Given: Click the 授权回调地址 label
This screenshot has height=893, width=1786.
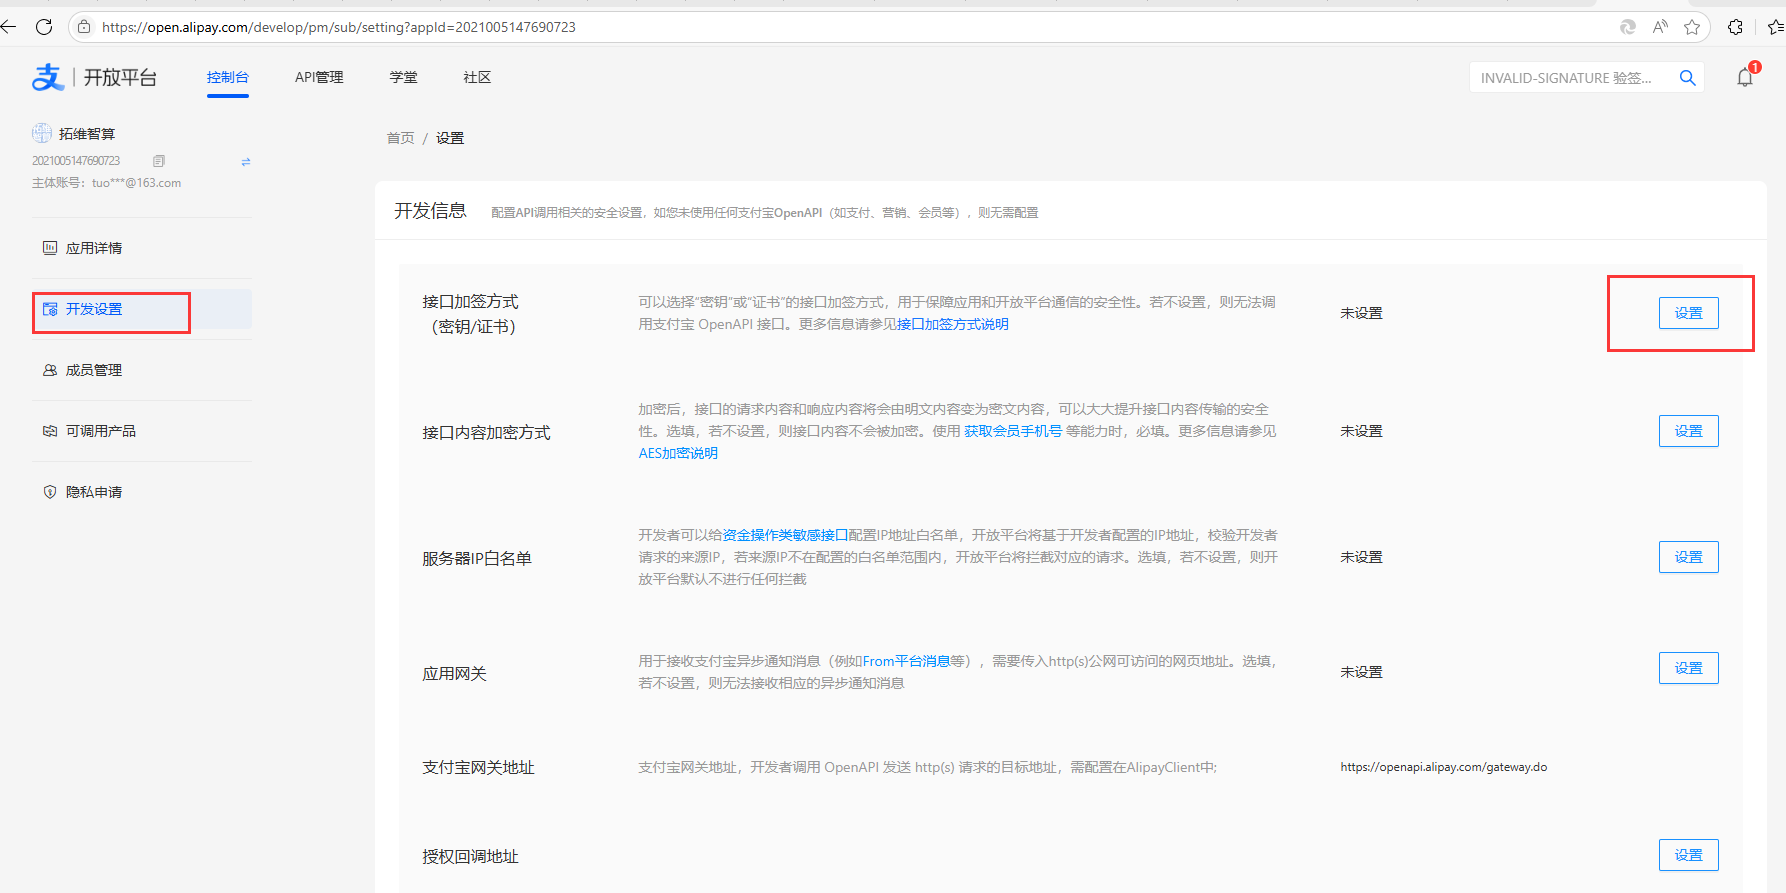Looking at the screenshot, I should pyautogui.click(x=470, y=856).
